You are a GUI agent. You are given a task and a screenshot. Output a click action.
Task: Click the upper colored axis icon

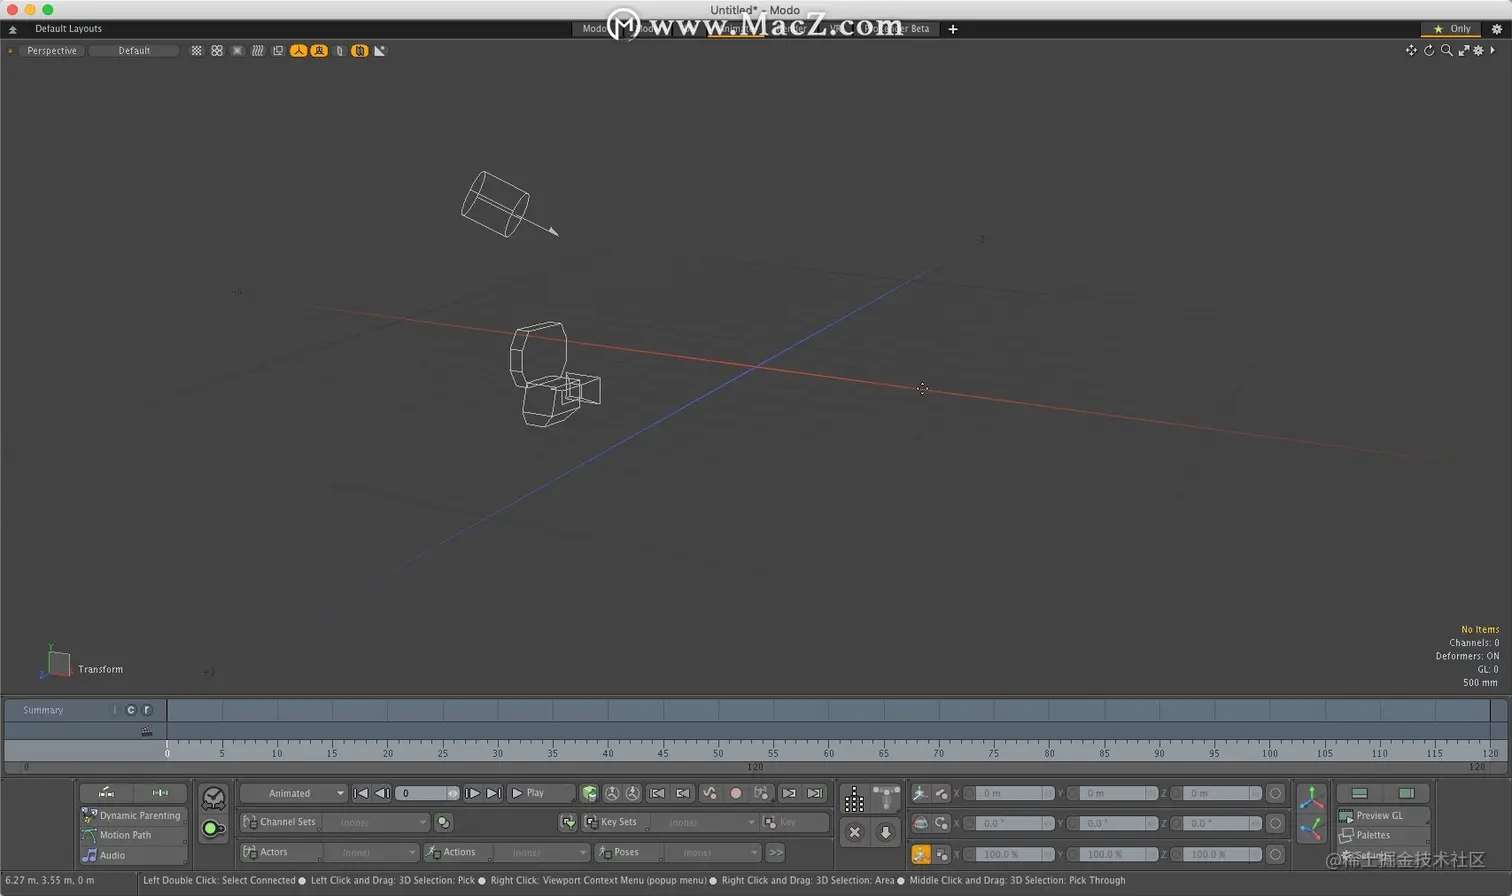(1312, 798)
